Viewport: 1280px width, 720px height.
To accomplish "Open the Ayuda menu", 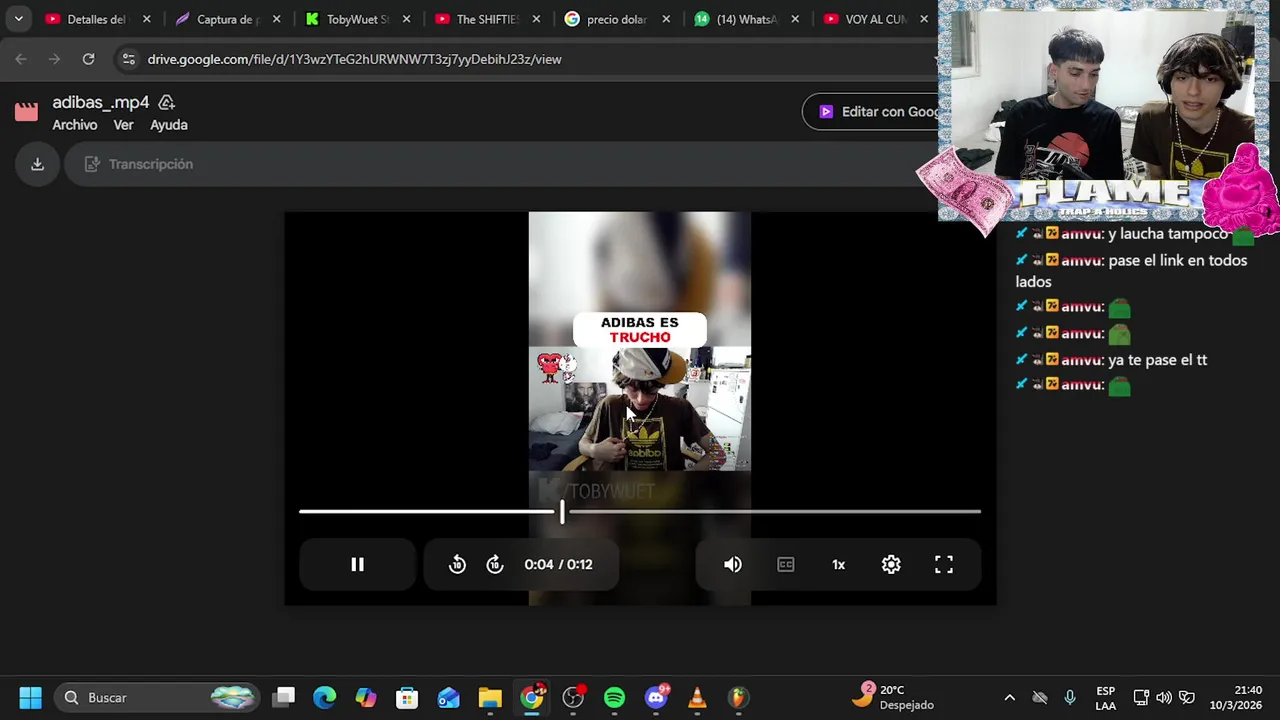I will click(169, 125).
